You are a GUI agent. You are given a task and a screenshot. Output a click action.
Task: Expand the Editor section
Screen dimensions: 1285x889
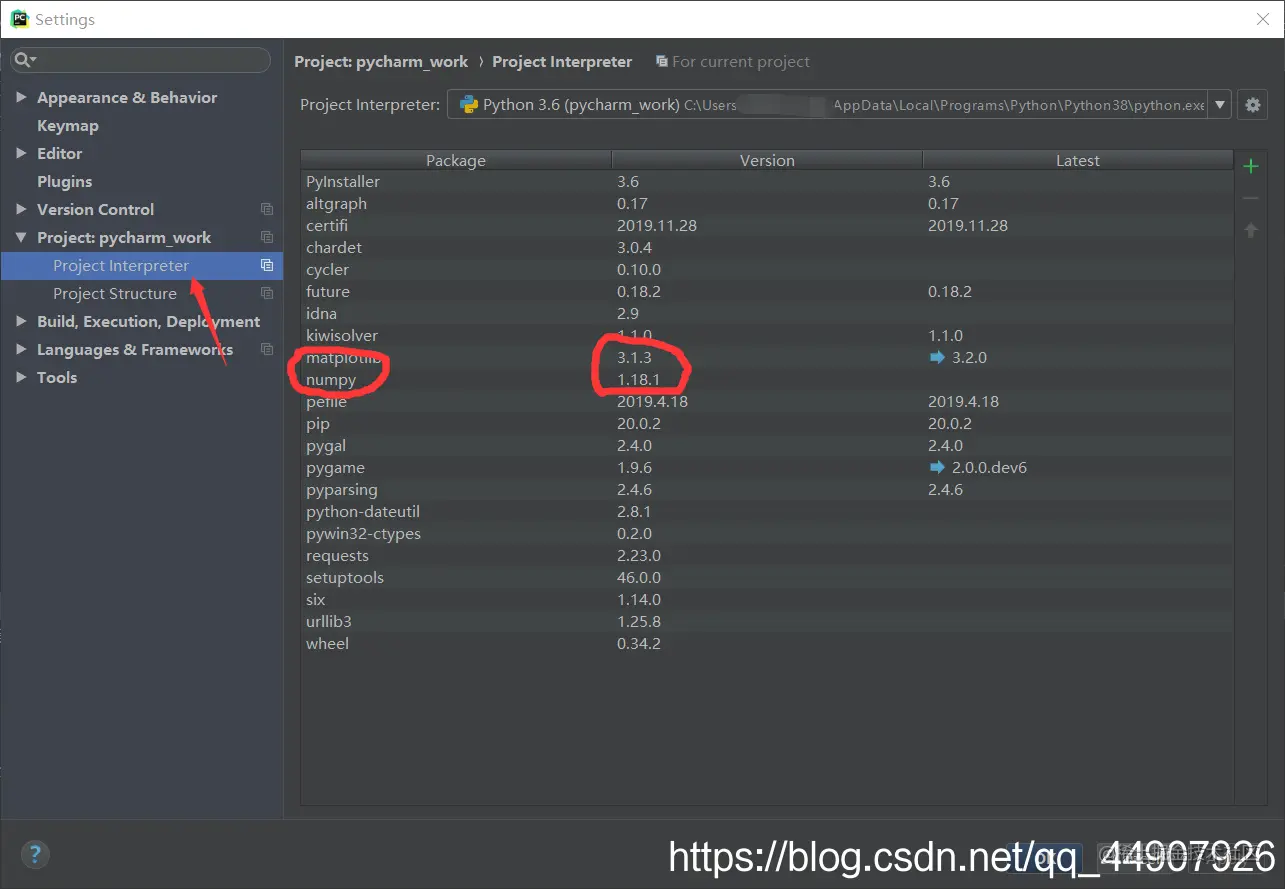(21, 153)
